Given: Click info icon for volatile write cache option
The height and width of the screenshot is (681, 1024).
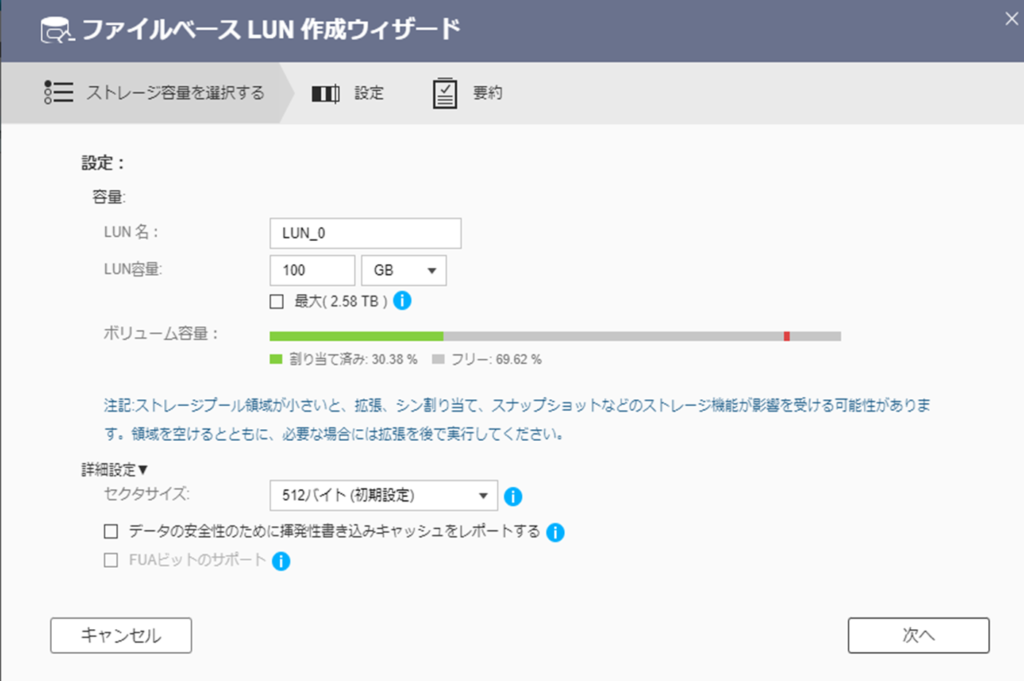Looking at the screenshot, I should (556, 532).
